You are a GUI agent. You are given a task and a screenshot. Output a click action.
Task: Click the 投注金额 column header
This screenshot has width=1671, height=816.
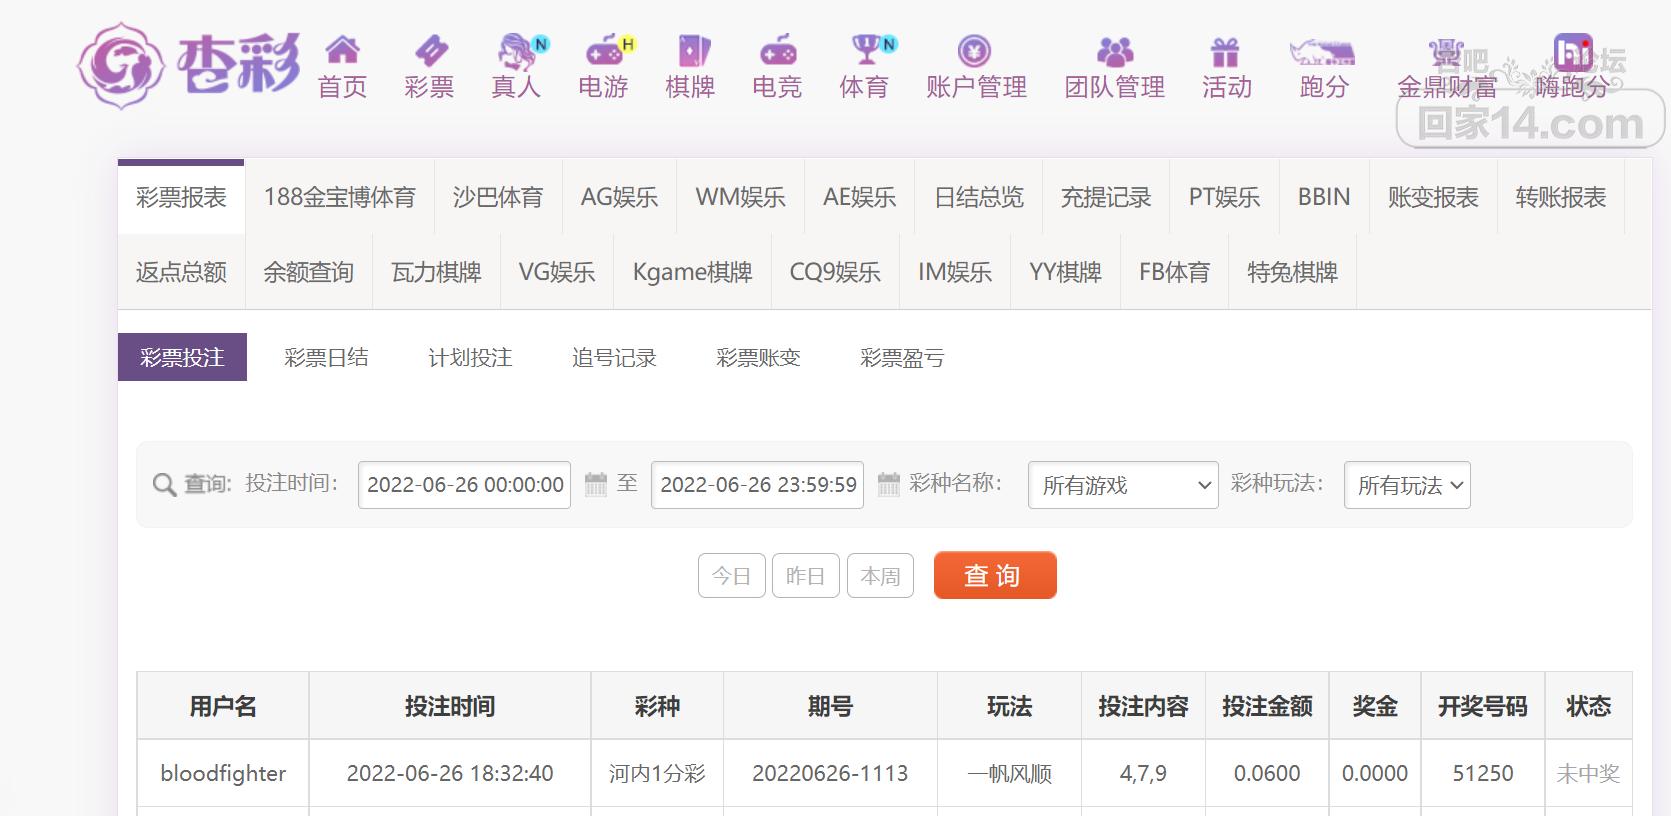pos(1267,706)
